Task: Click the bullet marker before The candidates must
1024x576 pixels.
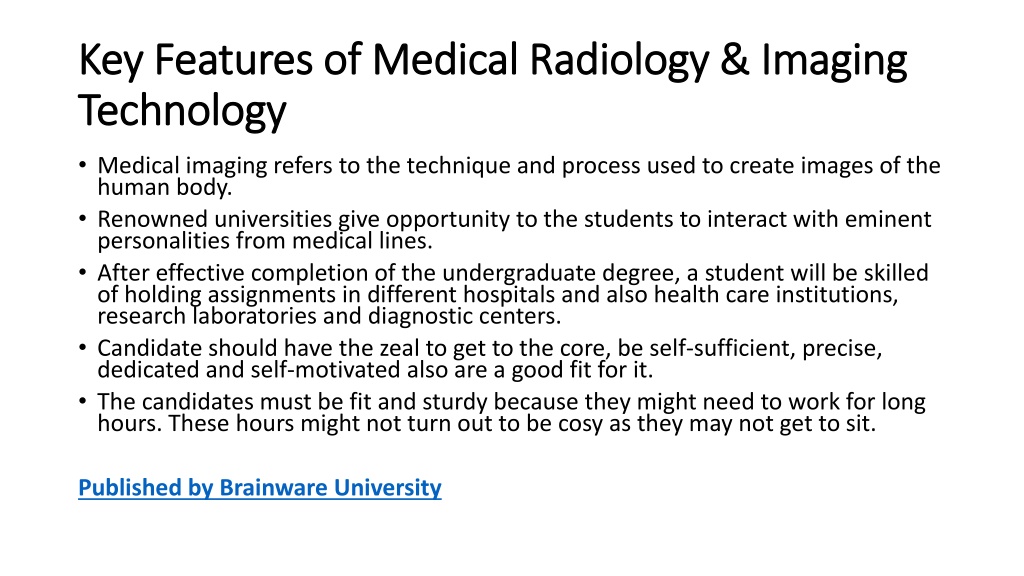Action: point(82,401)
